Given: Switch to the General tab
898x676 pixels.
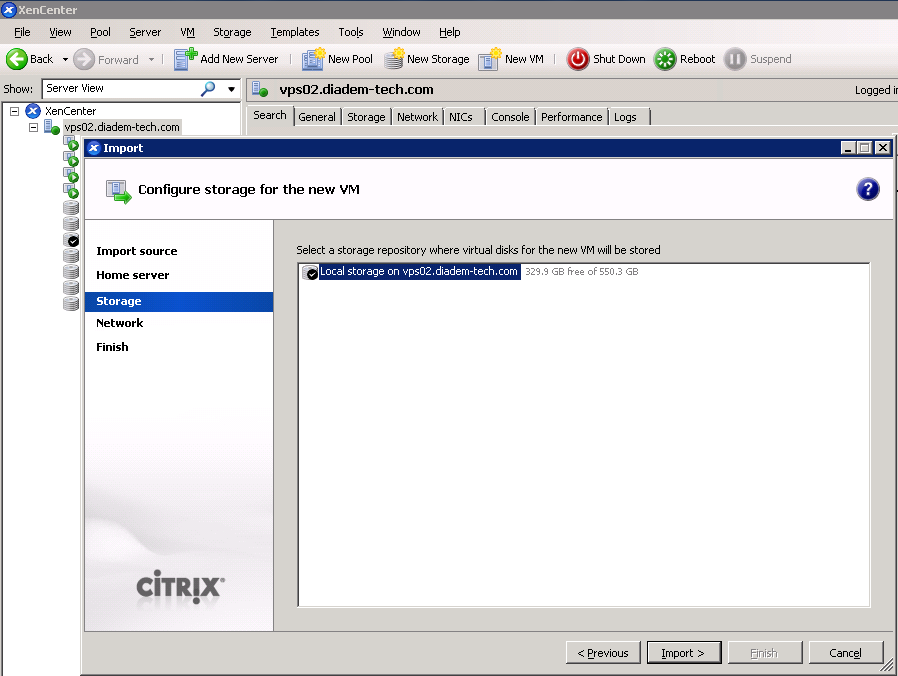Looking at the screenshot, I should point(317,117).
